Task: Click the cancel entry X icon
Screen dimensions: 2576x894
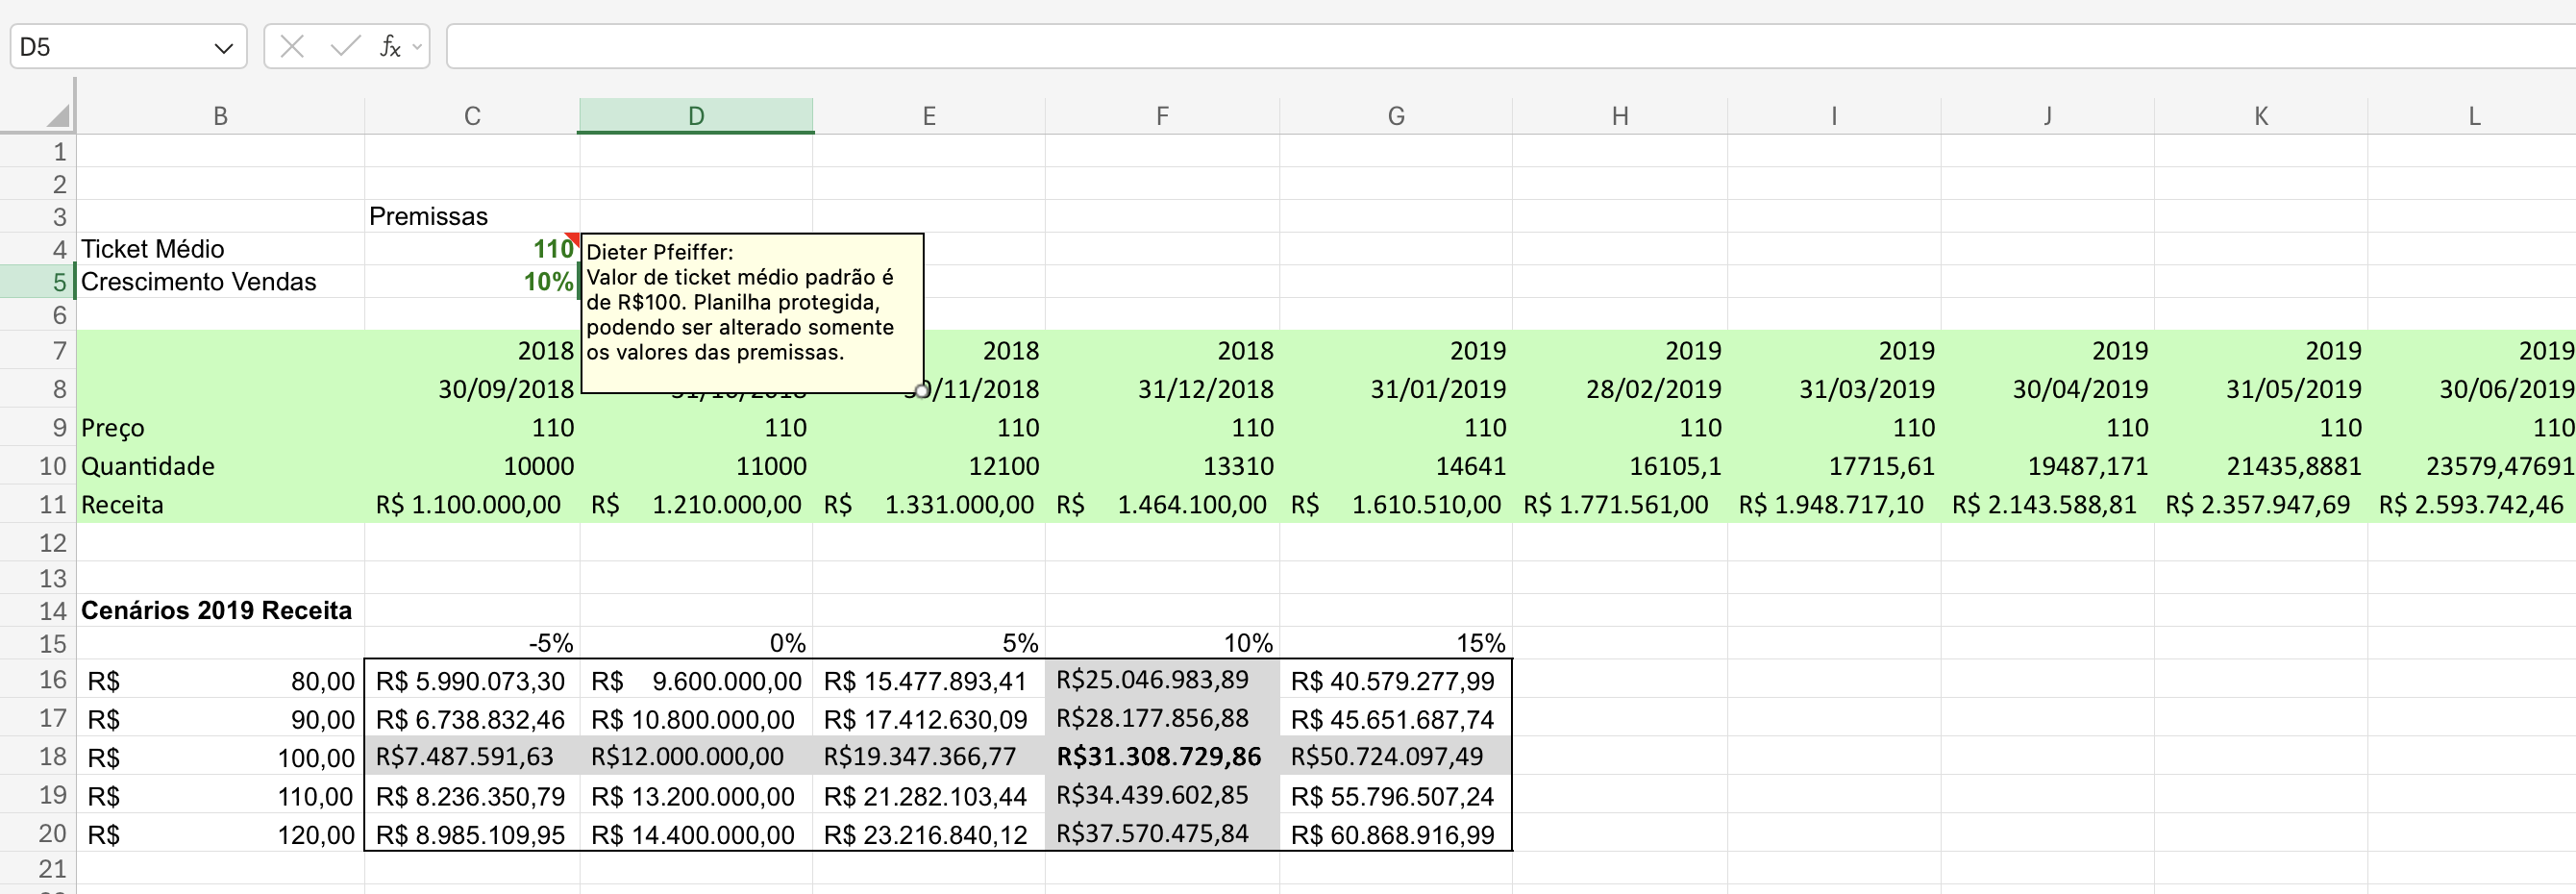Action: click(x=292, y=47)
